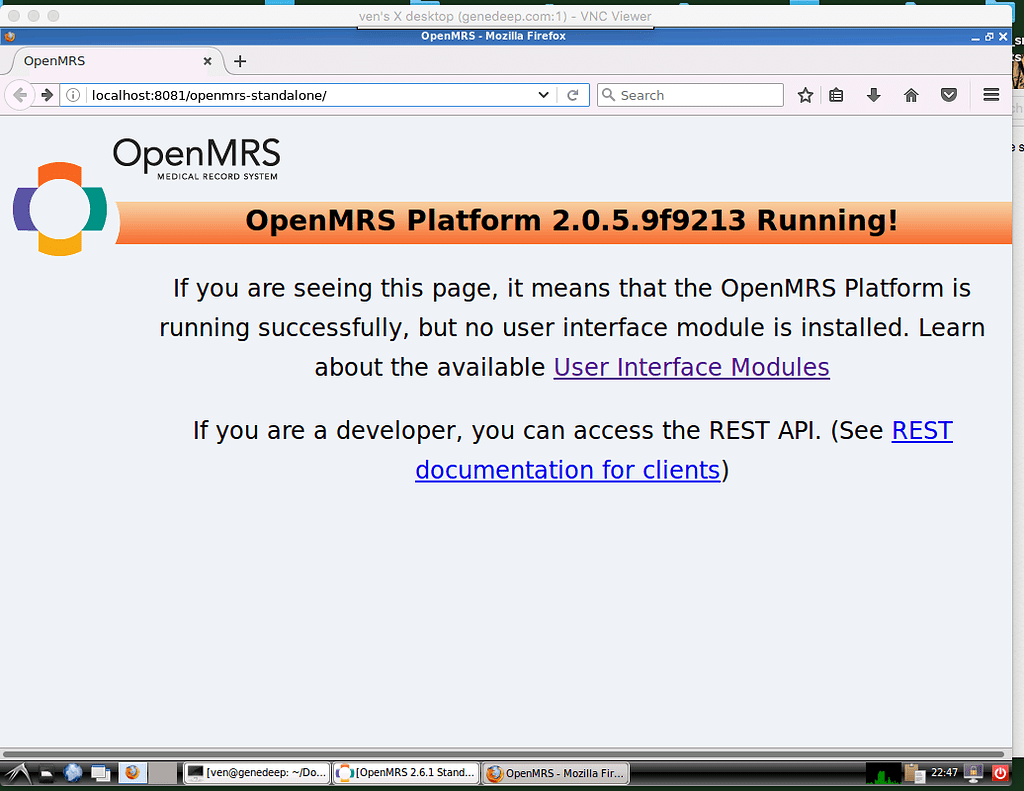
Task: Open the Firefox hamburger menu
Action: point(991,94)
